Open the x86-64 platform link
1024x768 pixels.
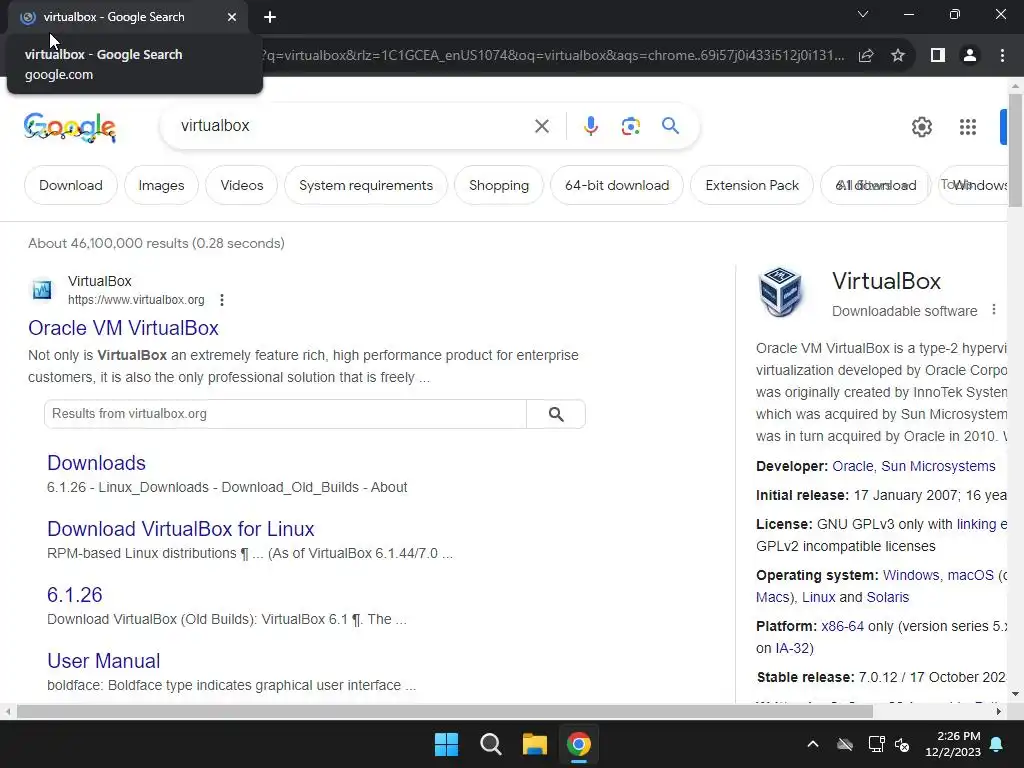point(842,626)
